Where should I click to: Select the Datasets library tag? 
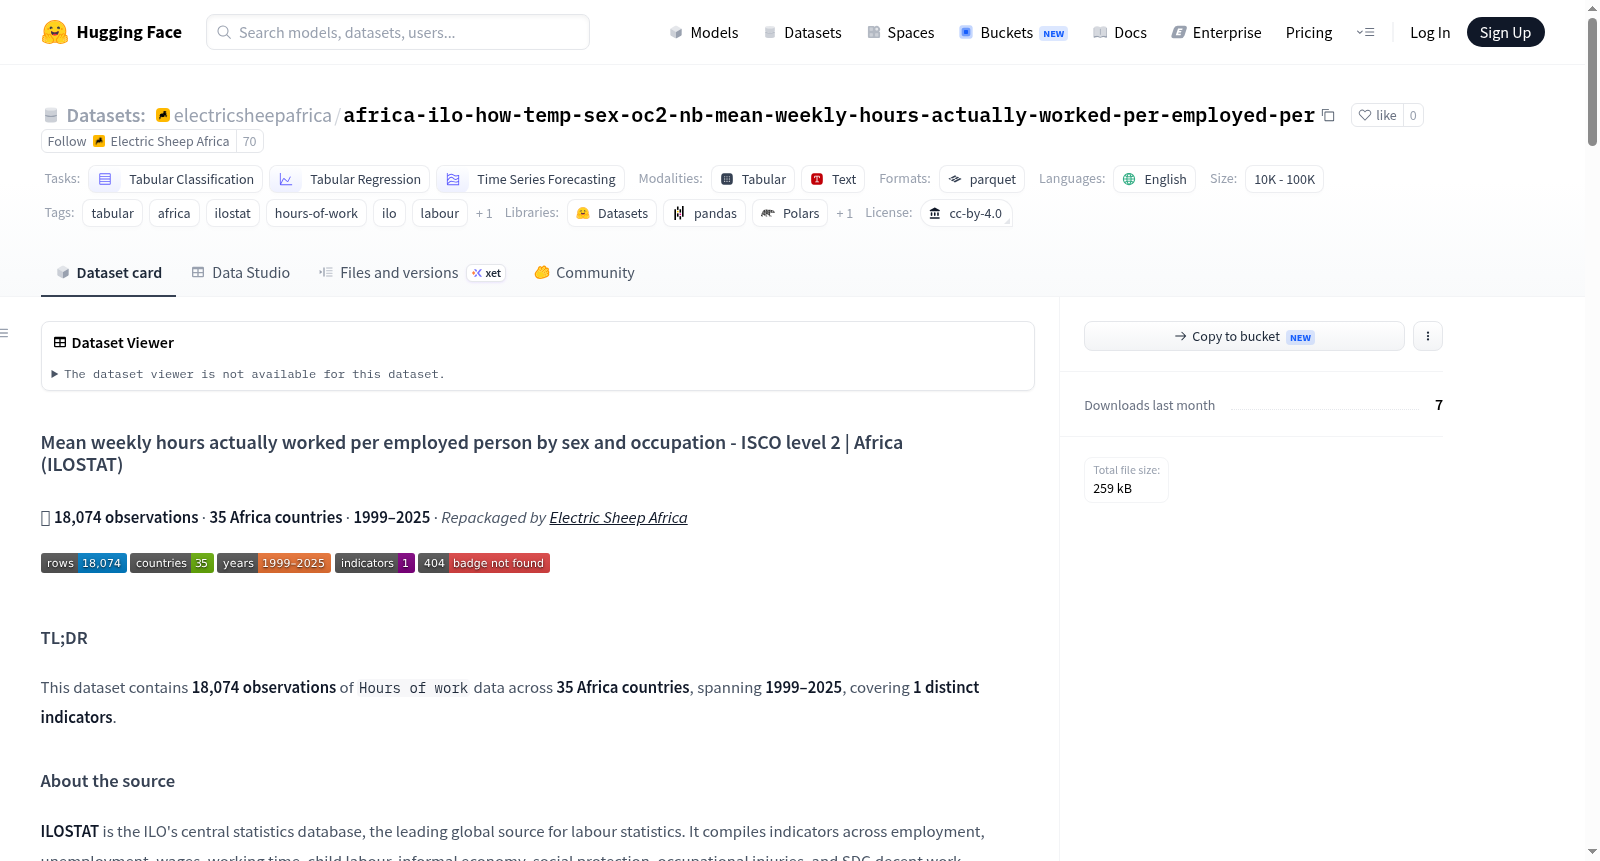pyautogui.click(x=612, y=213)
